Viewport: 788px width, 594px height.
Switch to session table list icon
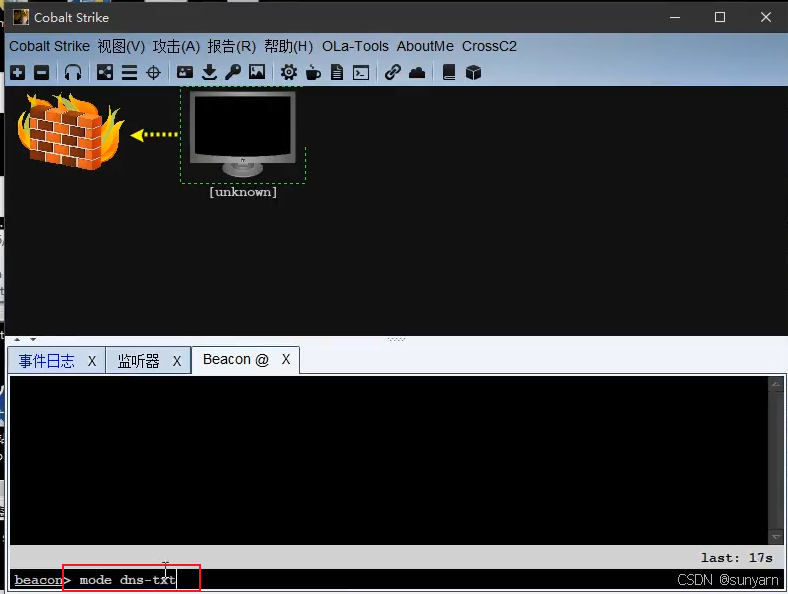[x=129, y=73]
